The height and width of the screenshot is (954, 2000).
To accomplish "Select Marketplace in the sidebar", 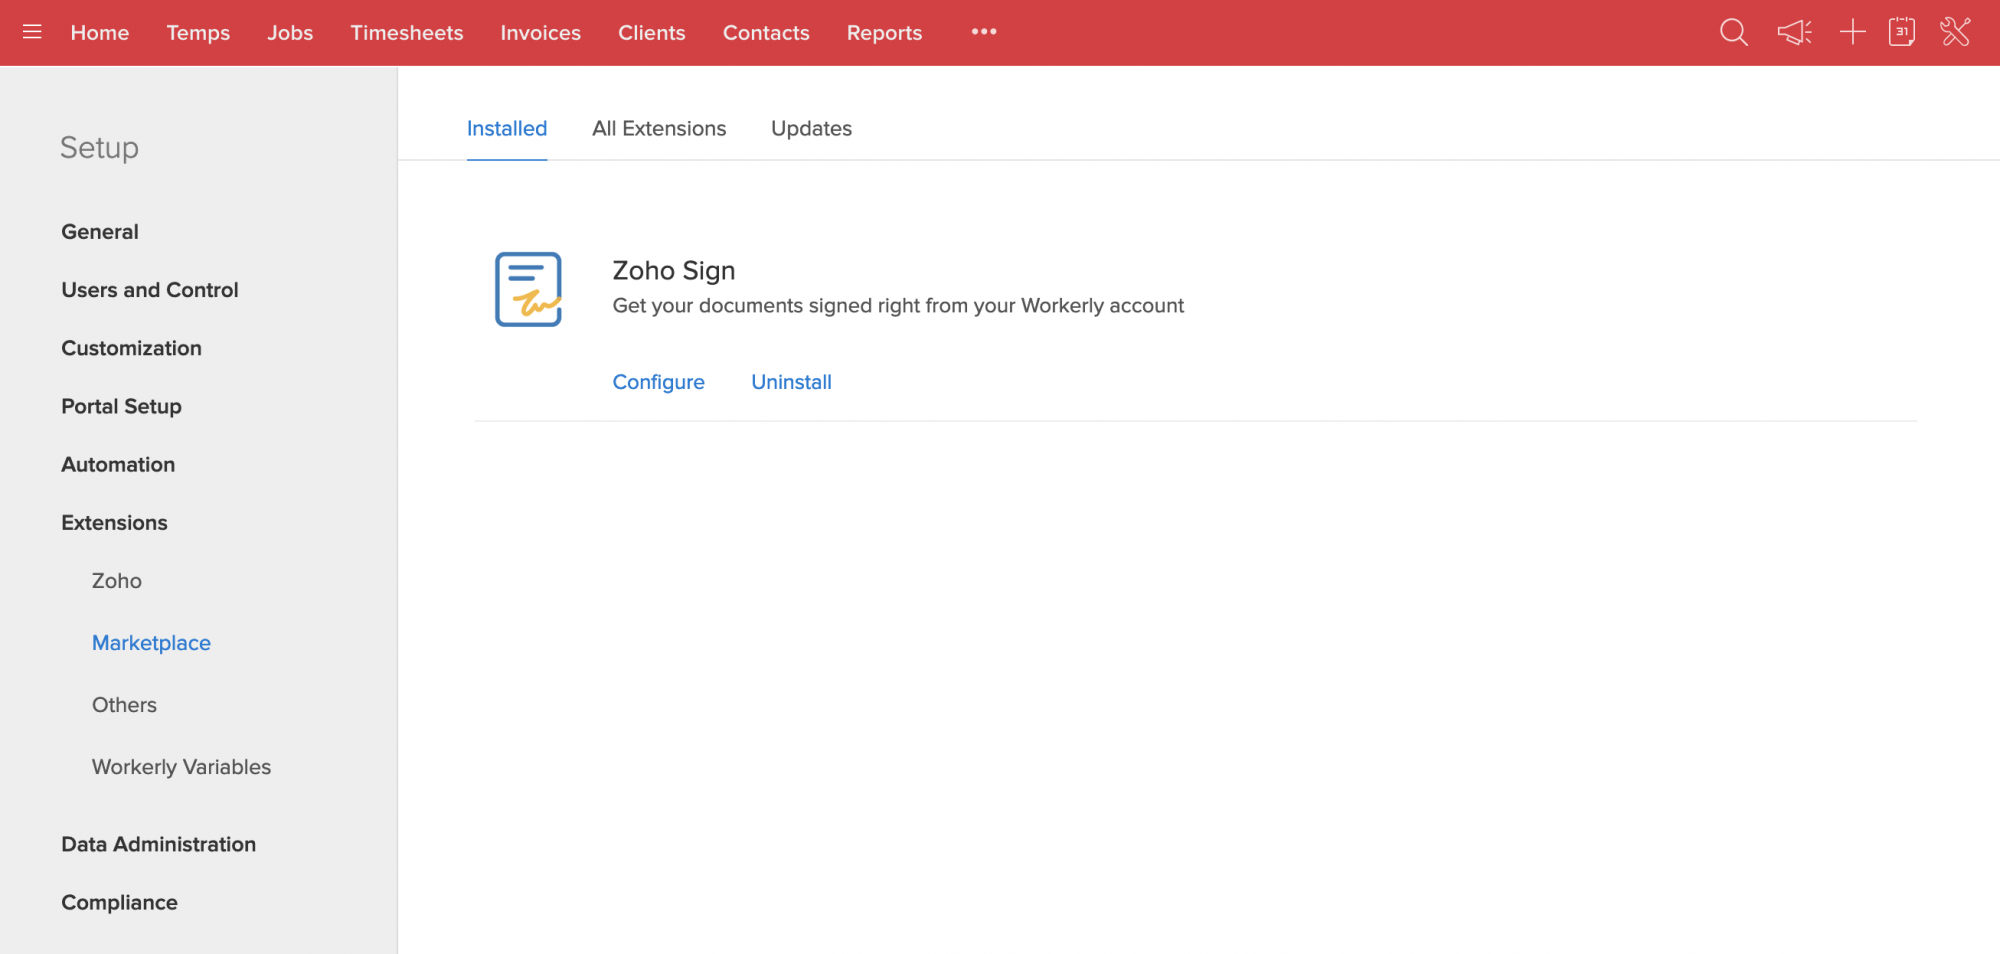I will (152, 643).
